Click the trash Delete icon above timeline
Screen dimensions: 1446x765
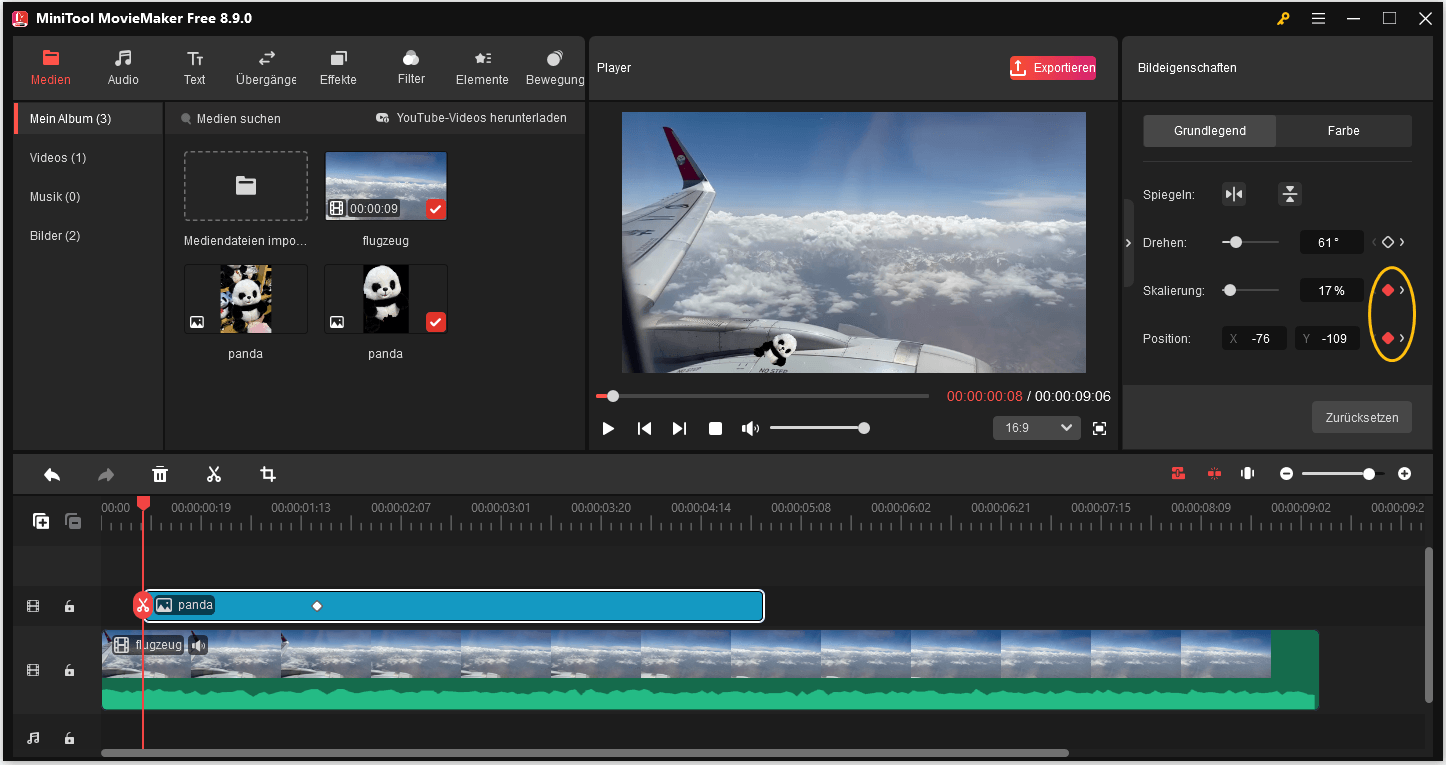[x=160, y=474]
